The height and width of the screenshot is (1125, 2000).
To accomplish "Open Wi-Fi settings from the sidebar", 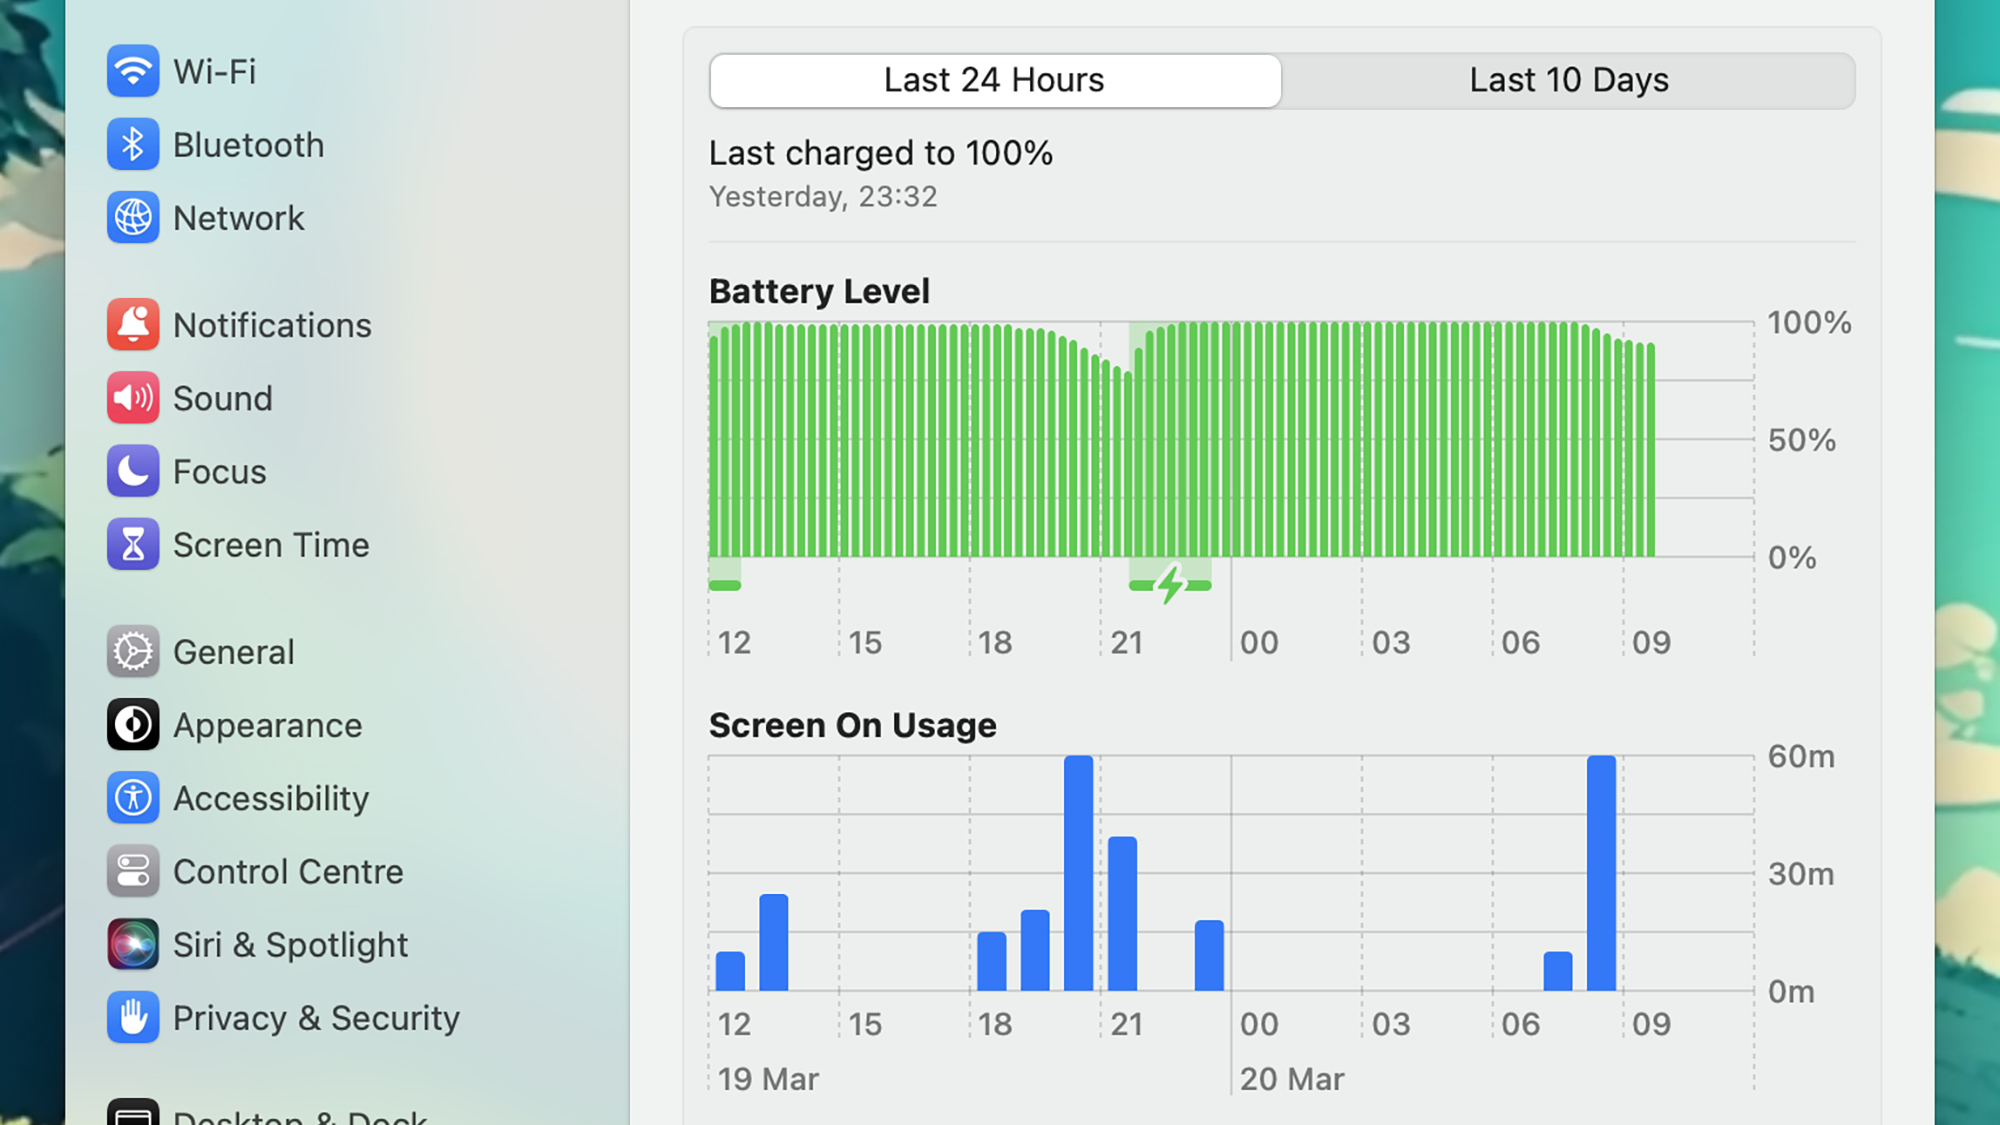I will [133, 71].
